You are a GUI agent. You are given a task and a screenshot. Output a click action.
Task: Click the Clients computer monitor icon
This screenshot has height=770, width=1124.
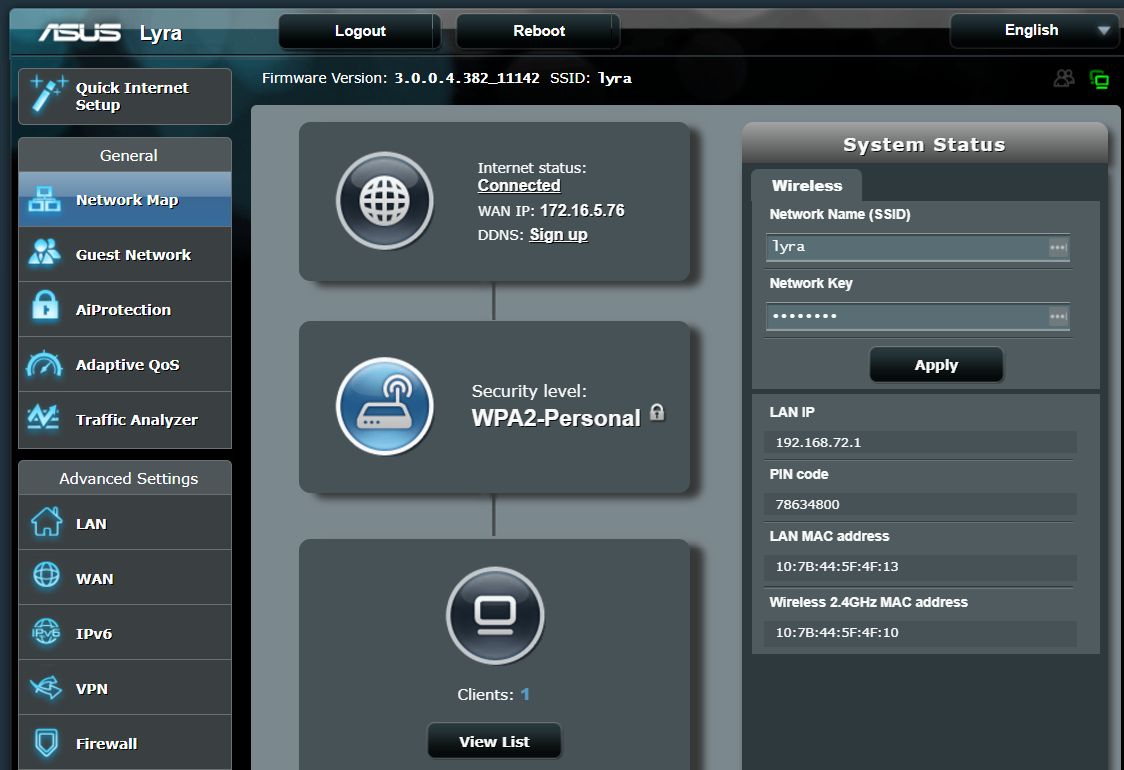click(x=495, y=616)
